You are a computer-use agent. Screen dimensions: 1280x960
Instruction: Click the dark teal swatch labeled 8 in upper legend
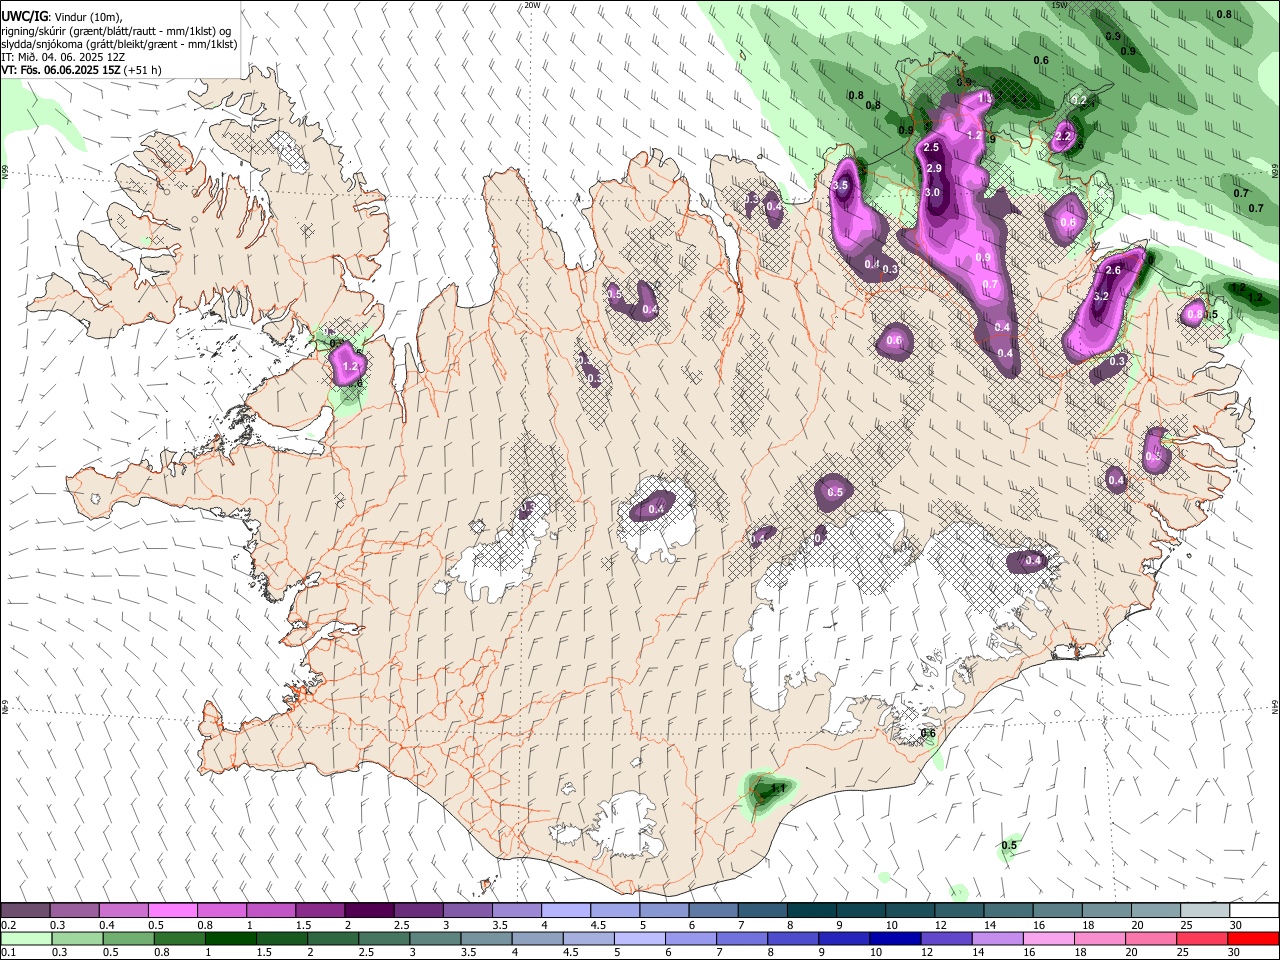[811, 910]
